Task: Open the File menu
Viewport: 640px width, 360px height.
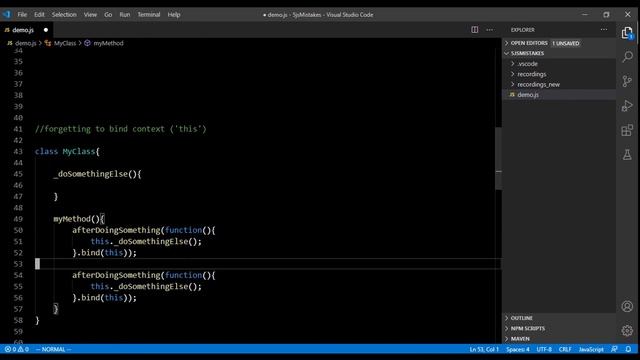Action: (22, 15)
